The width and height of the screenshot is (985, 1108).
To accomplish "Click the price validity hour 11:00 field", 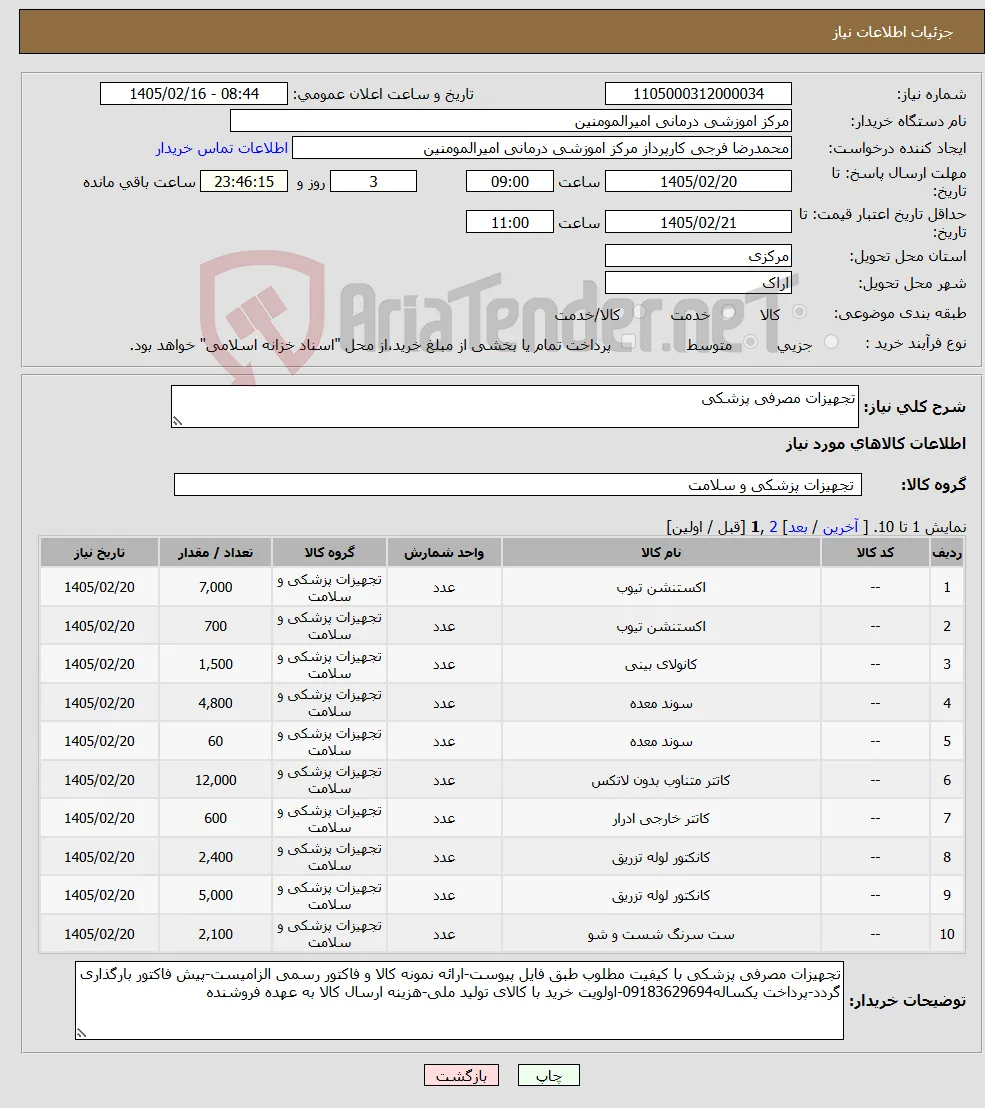I will click(x=509, y=222).
